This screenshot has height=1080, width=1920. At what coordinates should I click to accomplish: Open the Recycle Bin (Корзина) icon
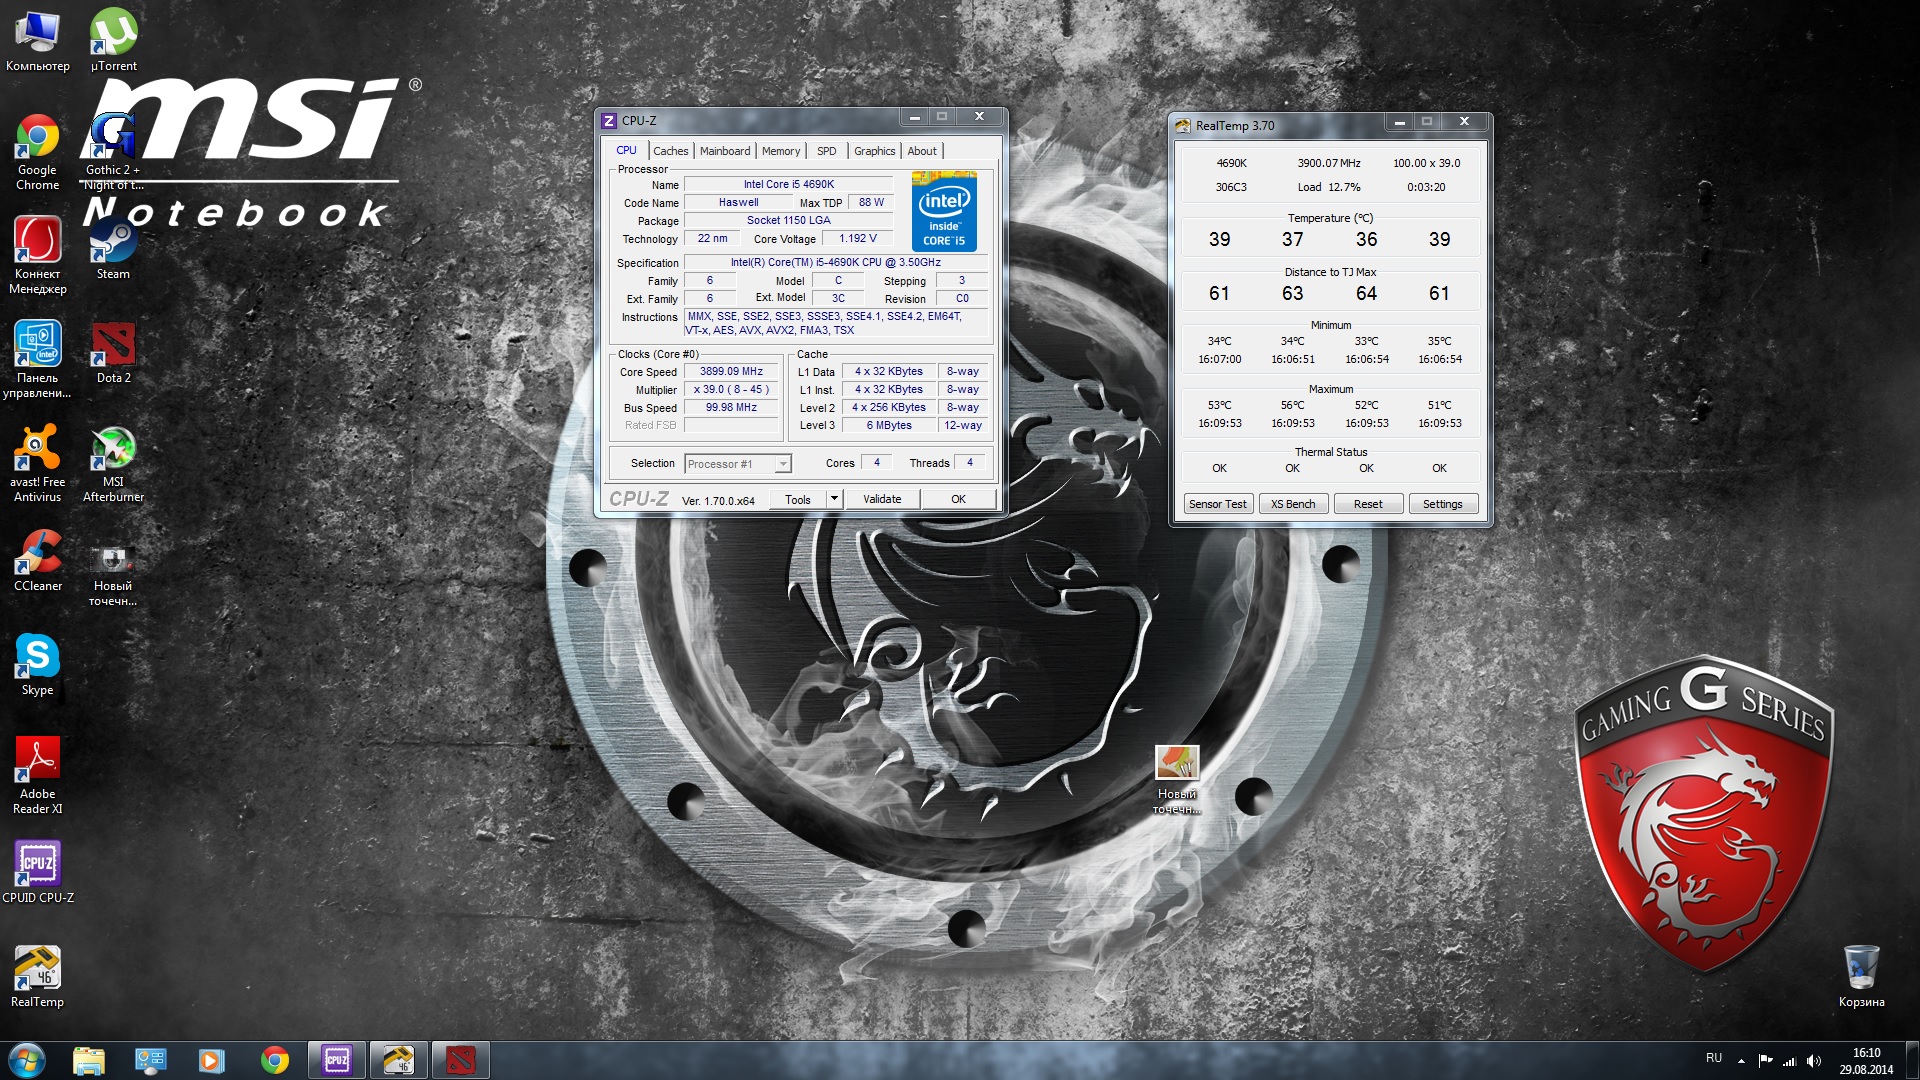[1861, 969]
